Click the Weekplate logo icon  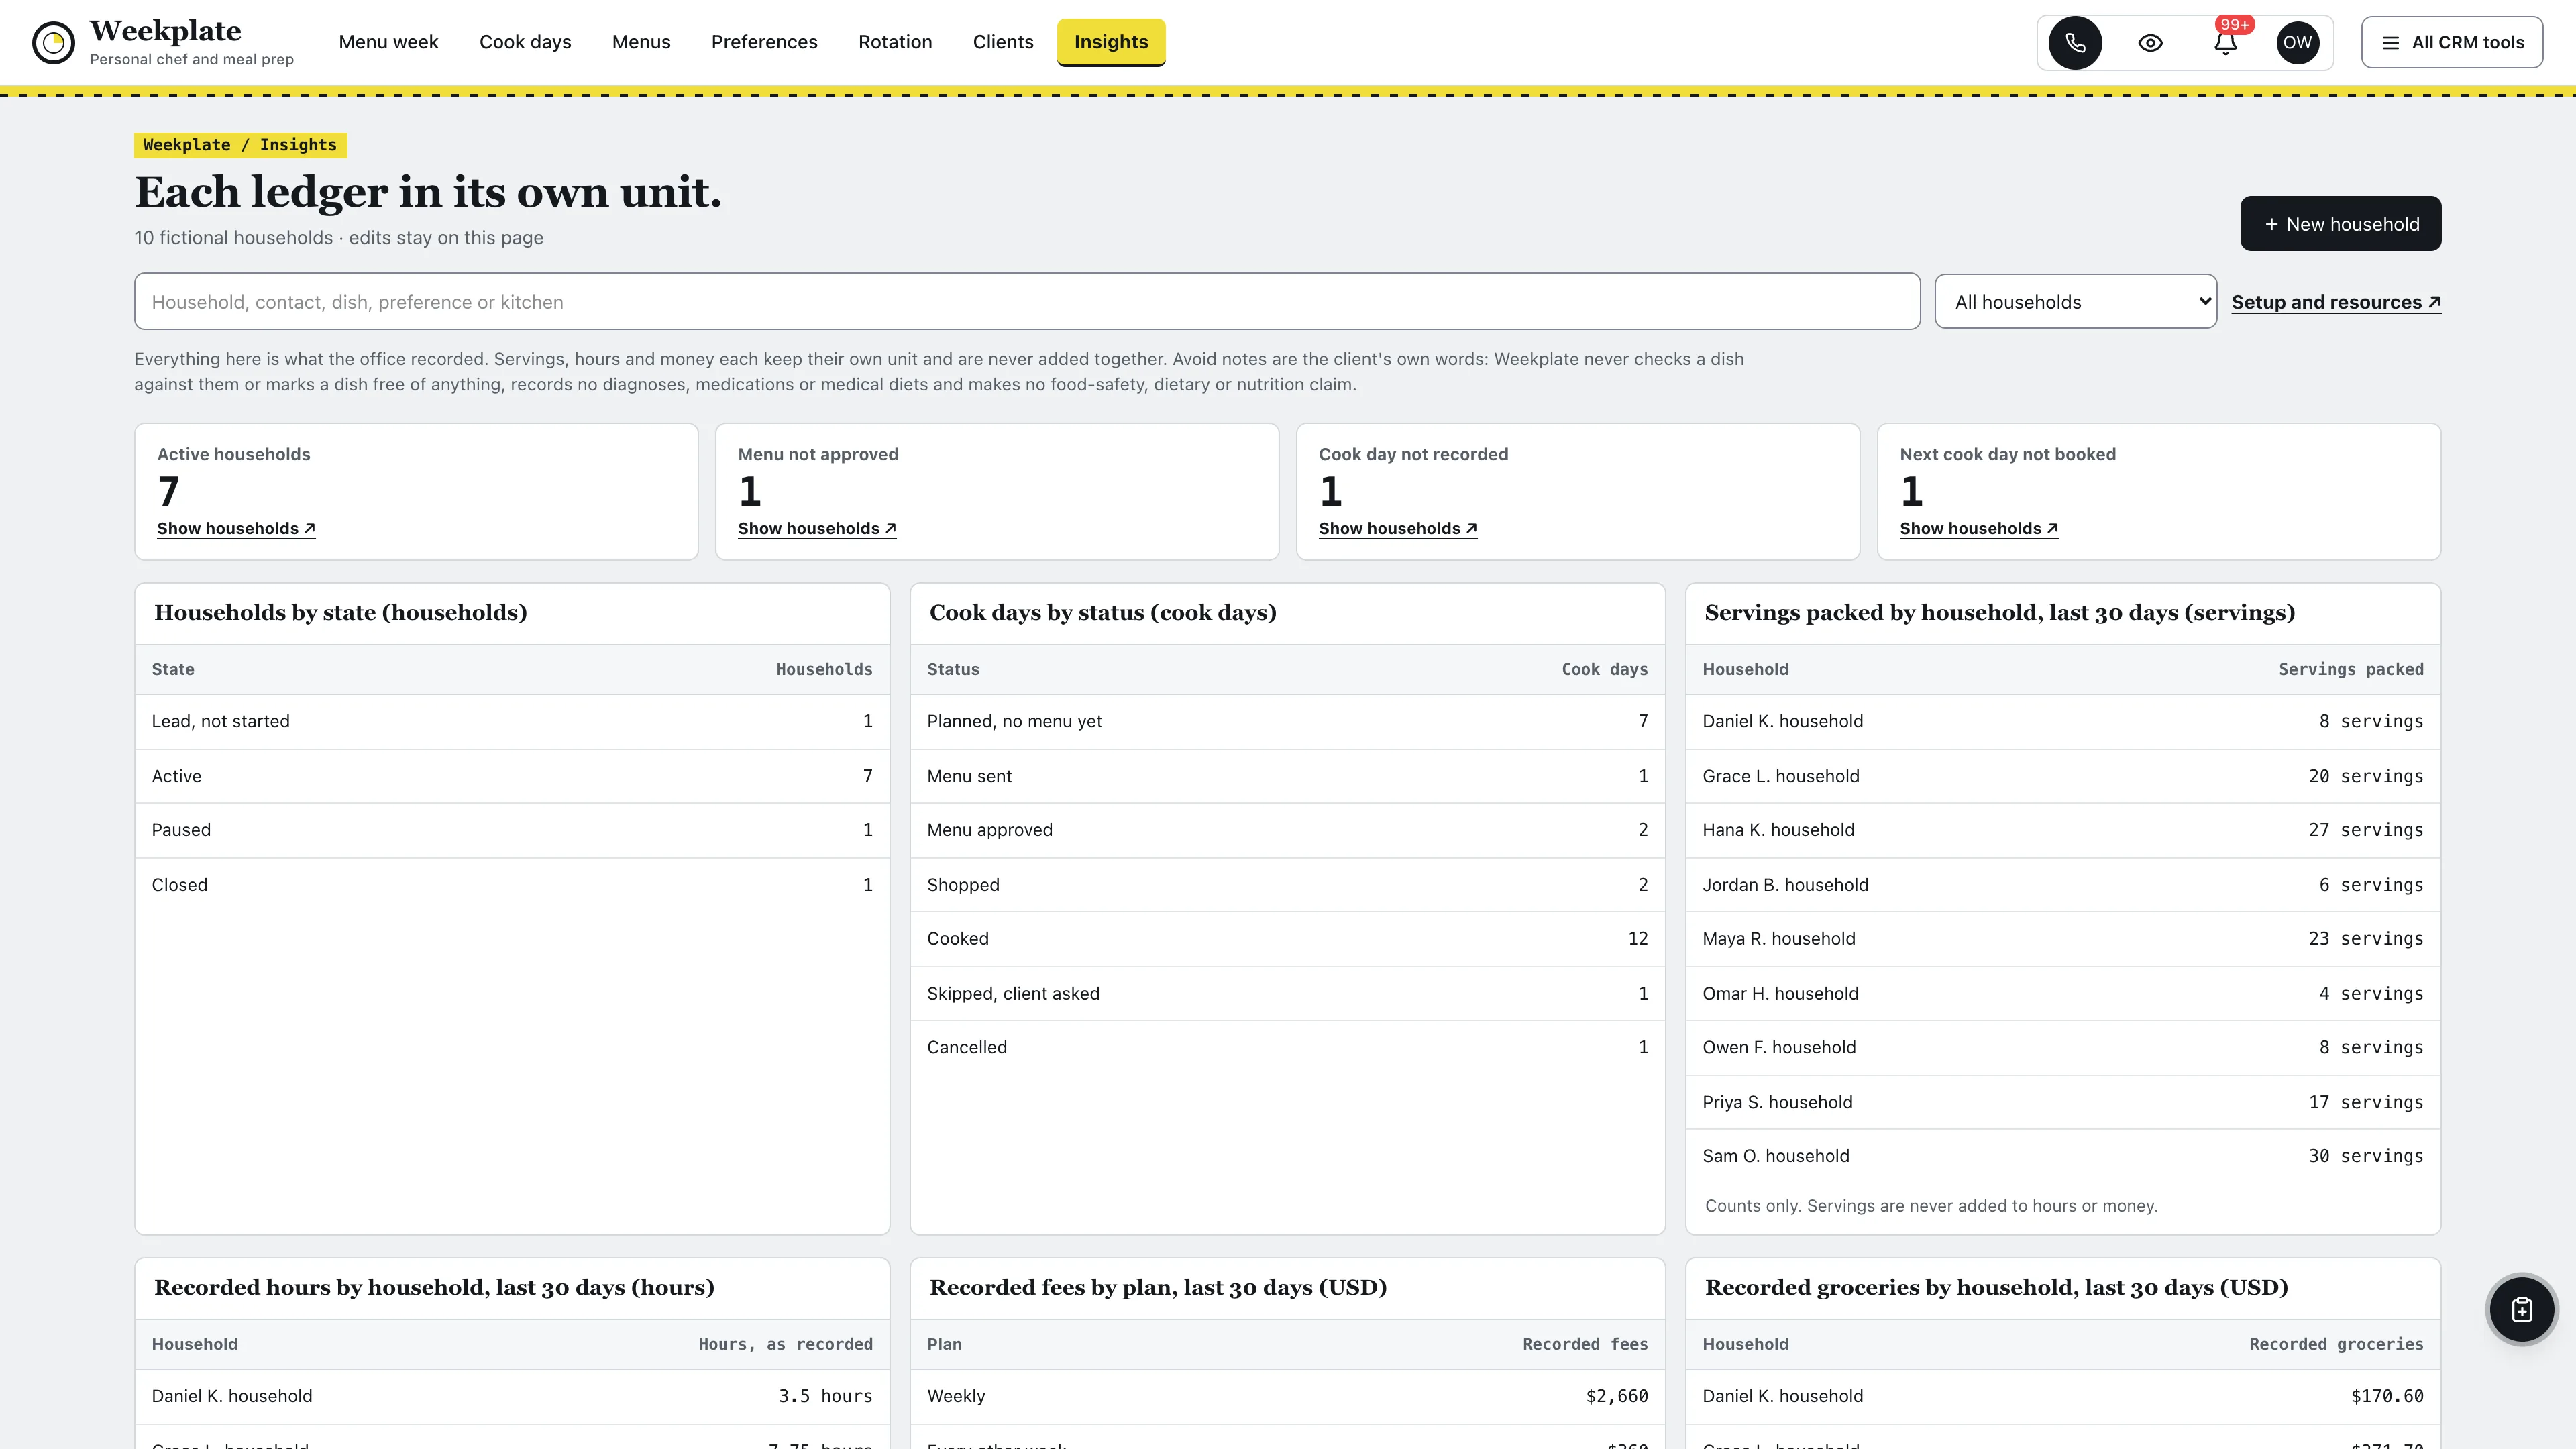53,42
